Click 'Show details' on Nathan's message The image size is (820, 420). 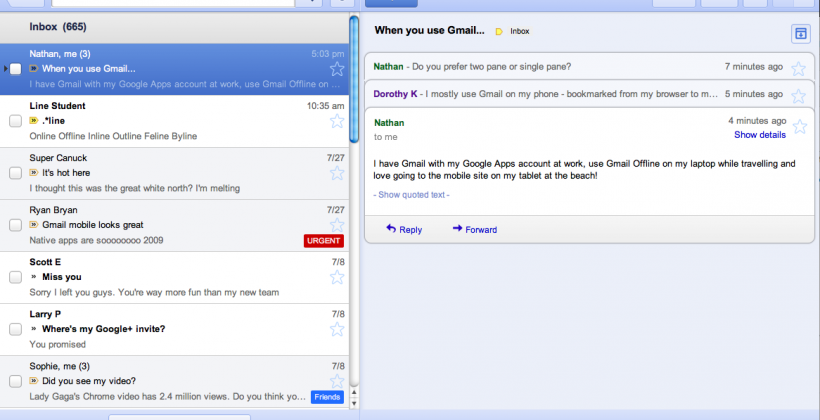[760, 135]
